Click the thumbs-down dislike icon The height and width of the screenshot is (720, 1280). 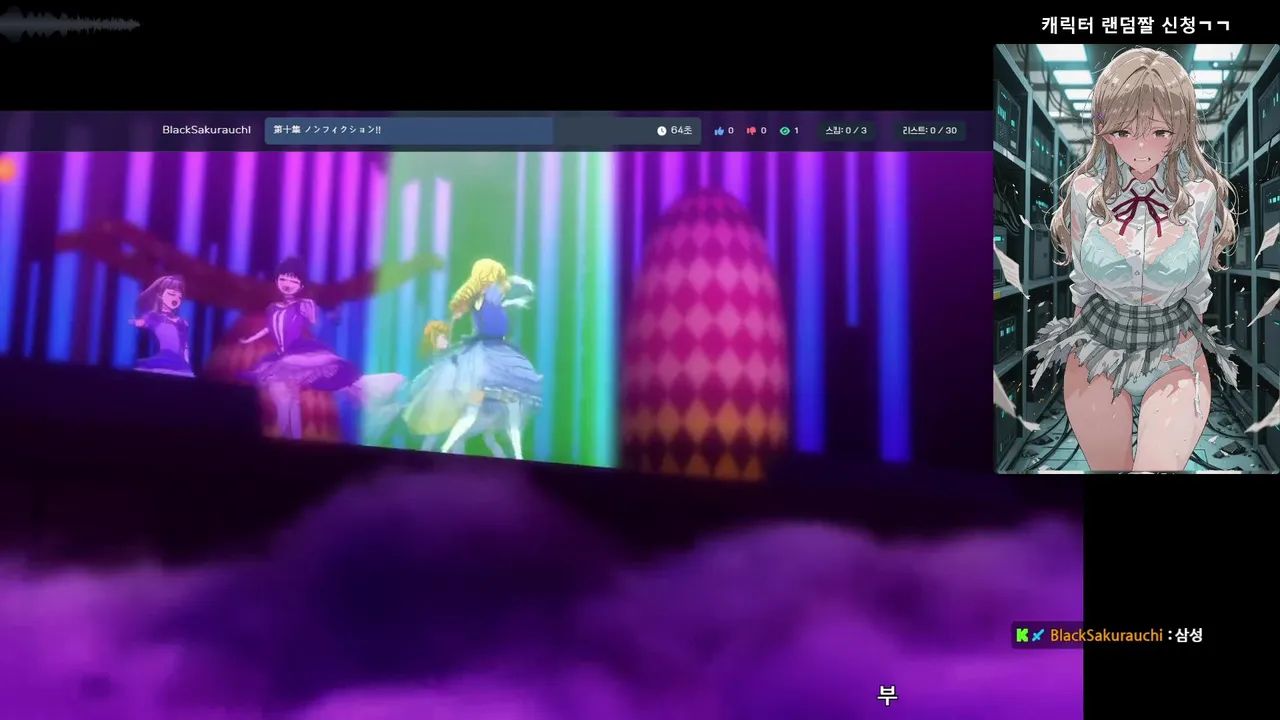click(x=751, y=131)
